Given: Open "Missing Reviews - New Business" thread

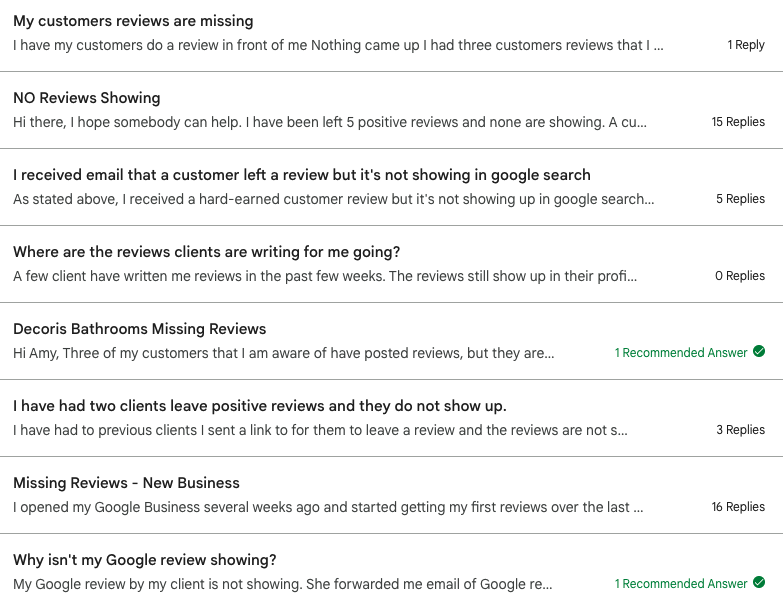Looking at the screenshot, I should (126, 483).
